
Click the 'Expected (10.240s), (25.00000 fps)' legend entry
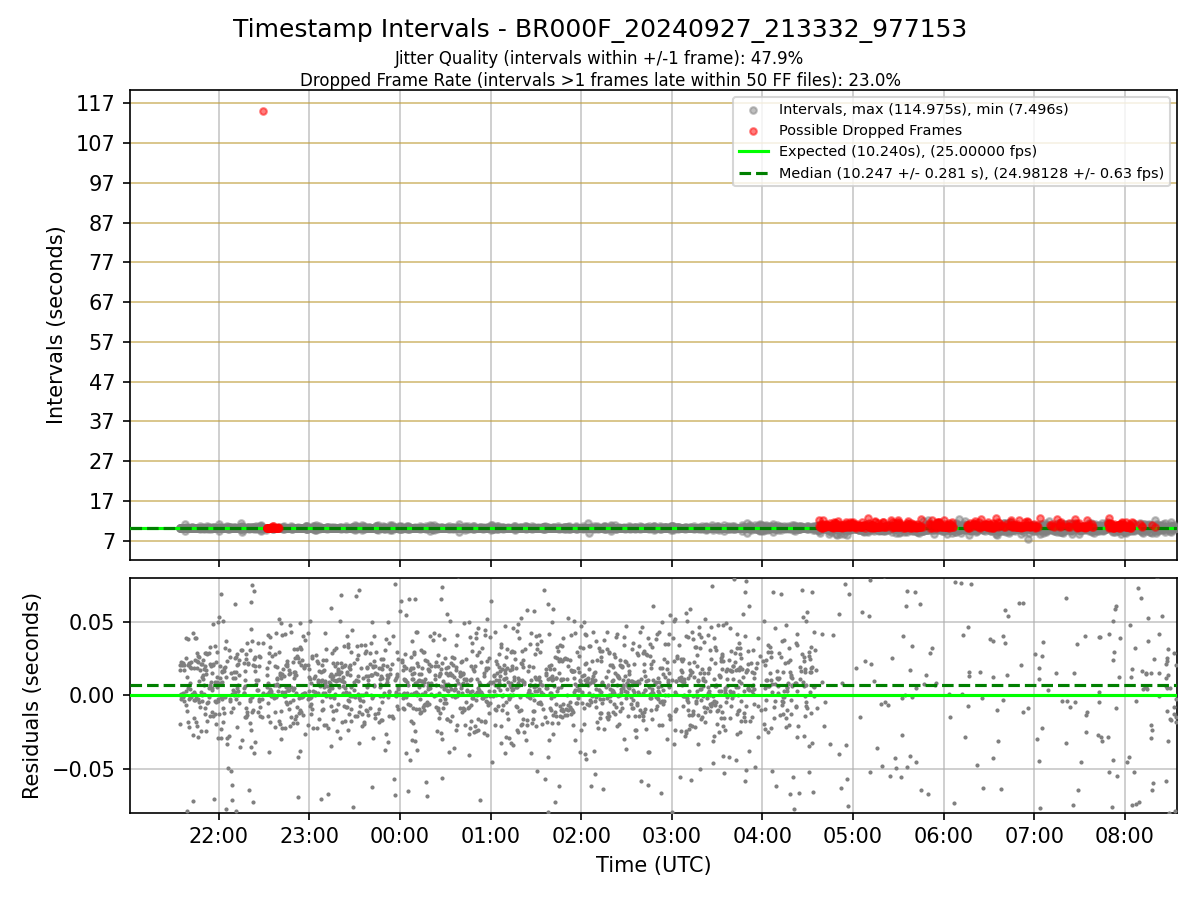pyautogui.click(x=908, y=151)
